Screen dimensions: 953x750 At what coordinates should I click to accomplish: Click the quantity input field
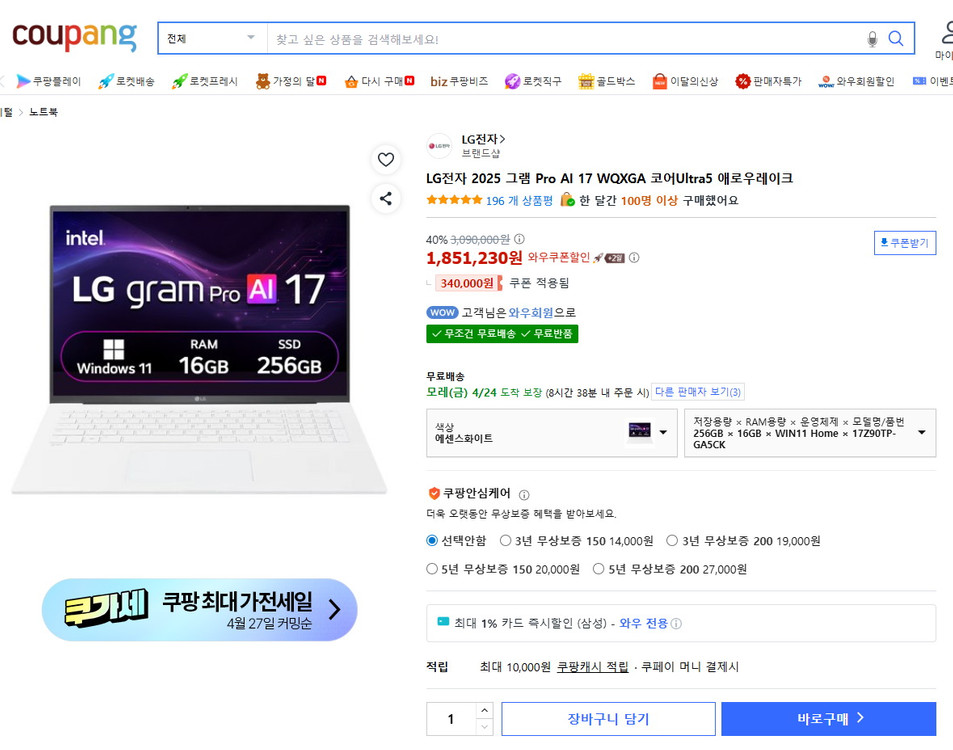(451, 719)
